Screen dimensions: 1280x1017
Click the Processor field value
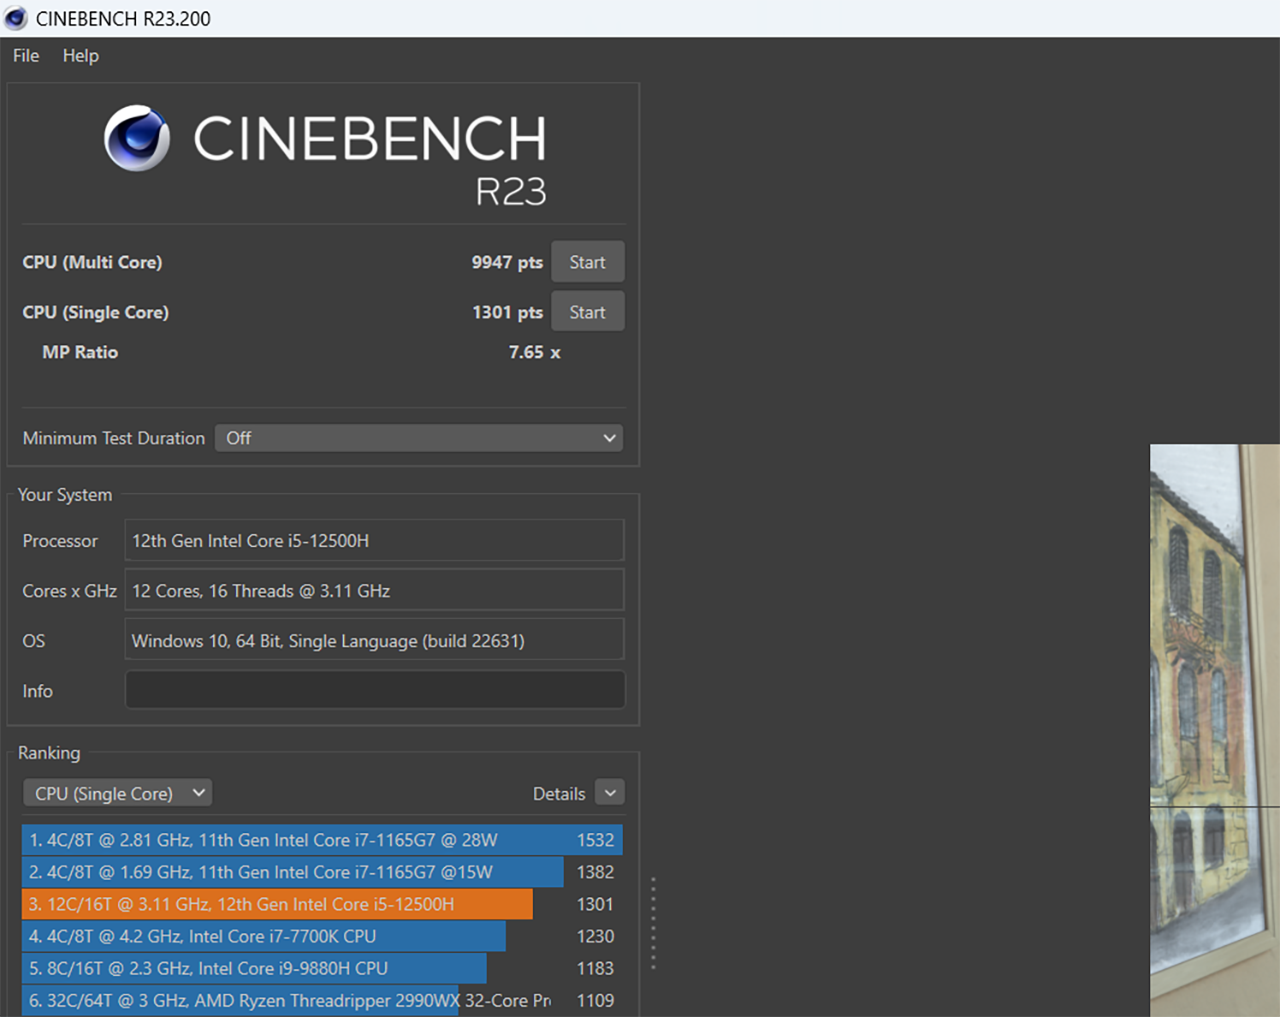tap(375, 540)
